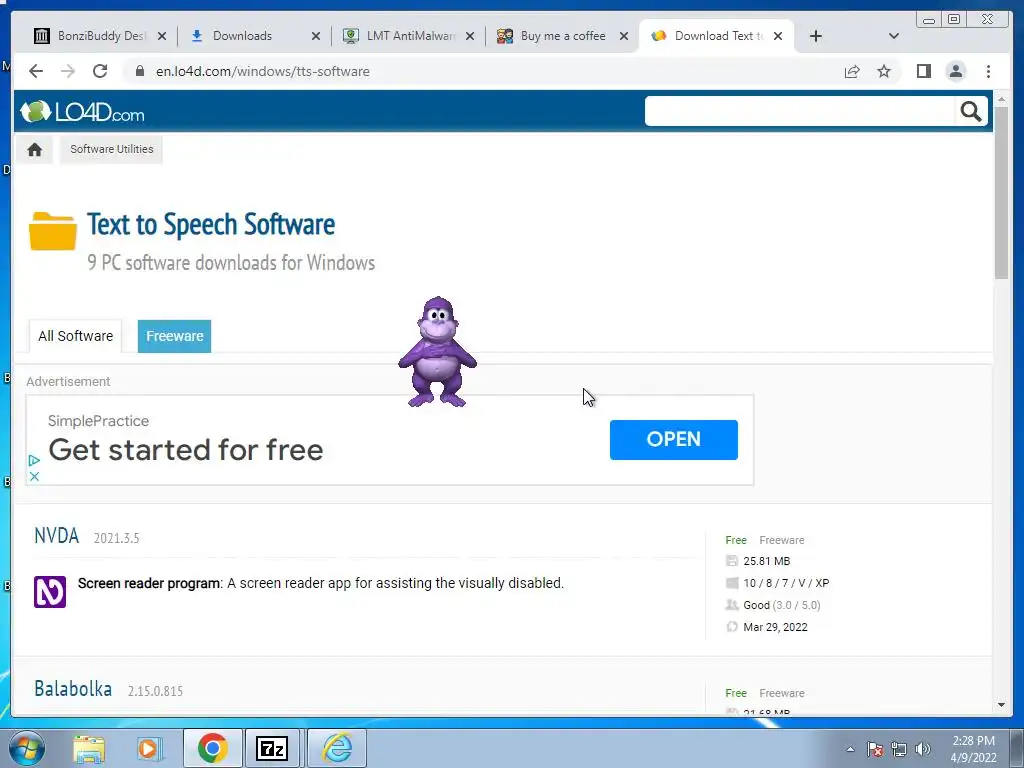Viewport: 1024px width, 768px height.
Task: Select the Freeware filter tab
Action: point(174,336)
